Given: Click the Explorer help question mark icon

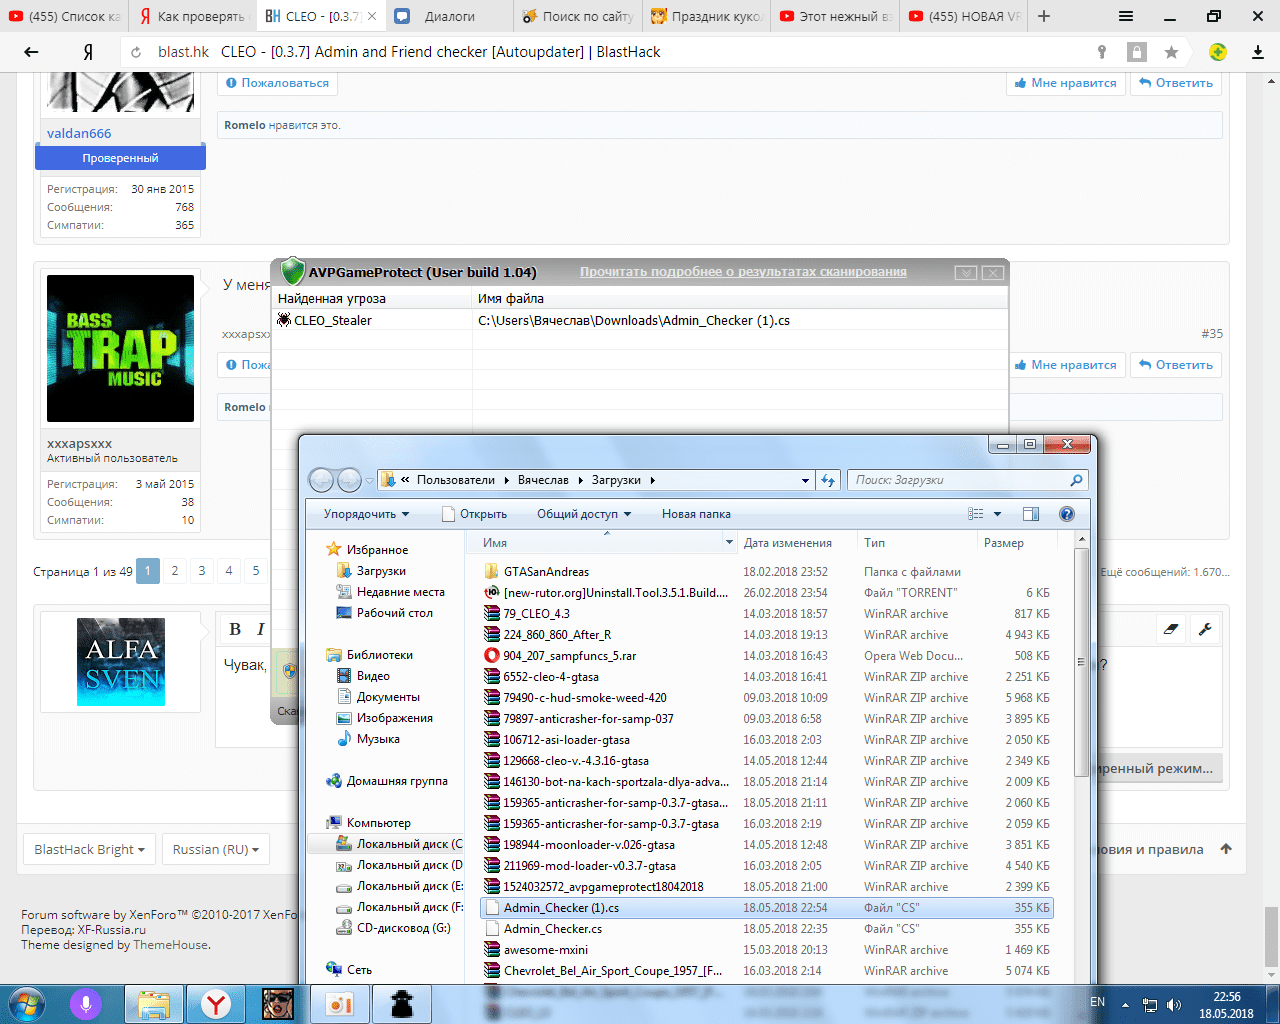Looking at the screenshot, I should [1066, 514].
